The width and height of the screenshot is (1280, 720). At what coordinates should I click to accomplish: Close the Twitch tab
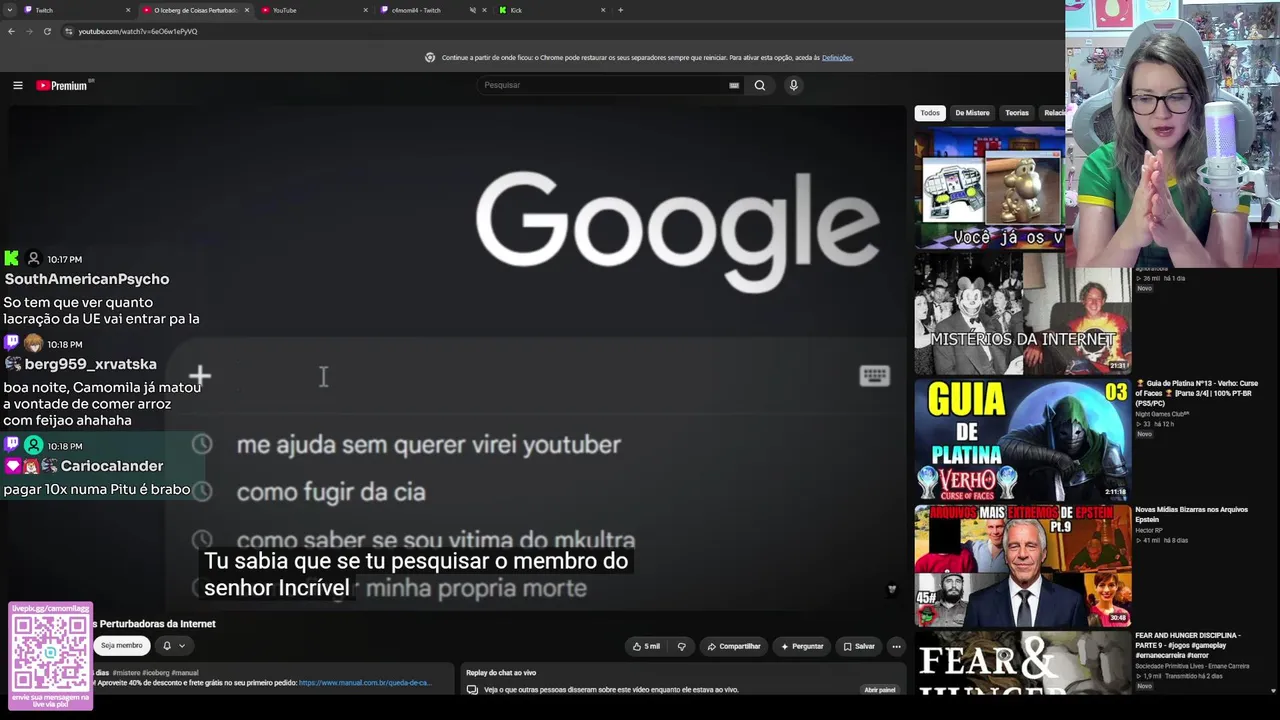128,10
